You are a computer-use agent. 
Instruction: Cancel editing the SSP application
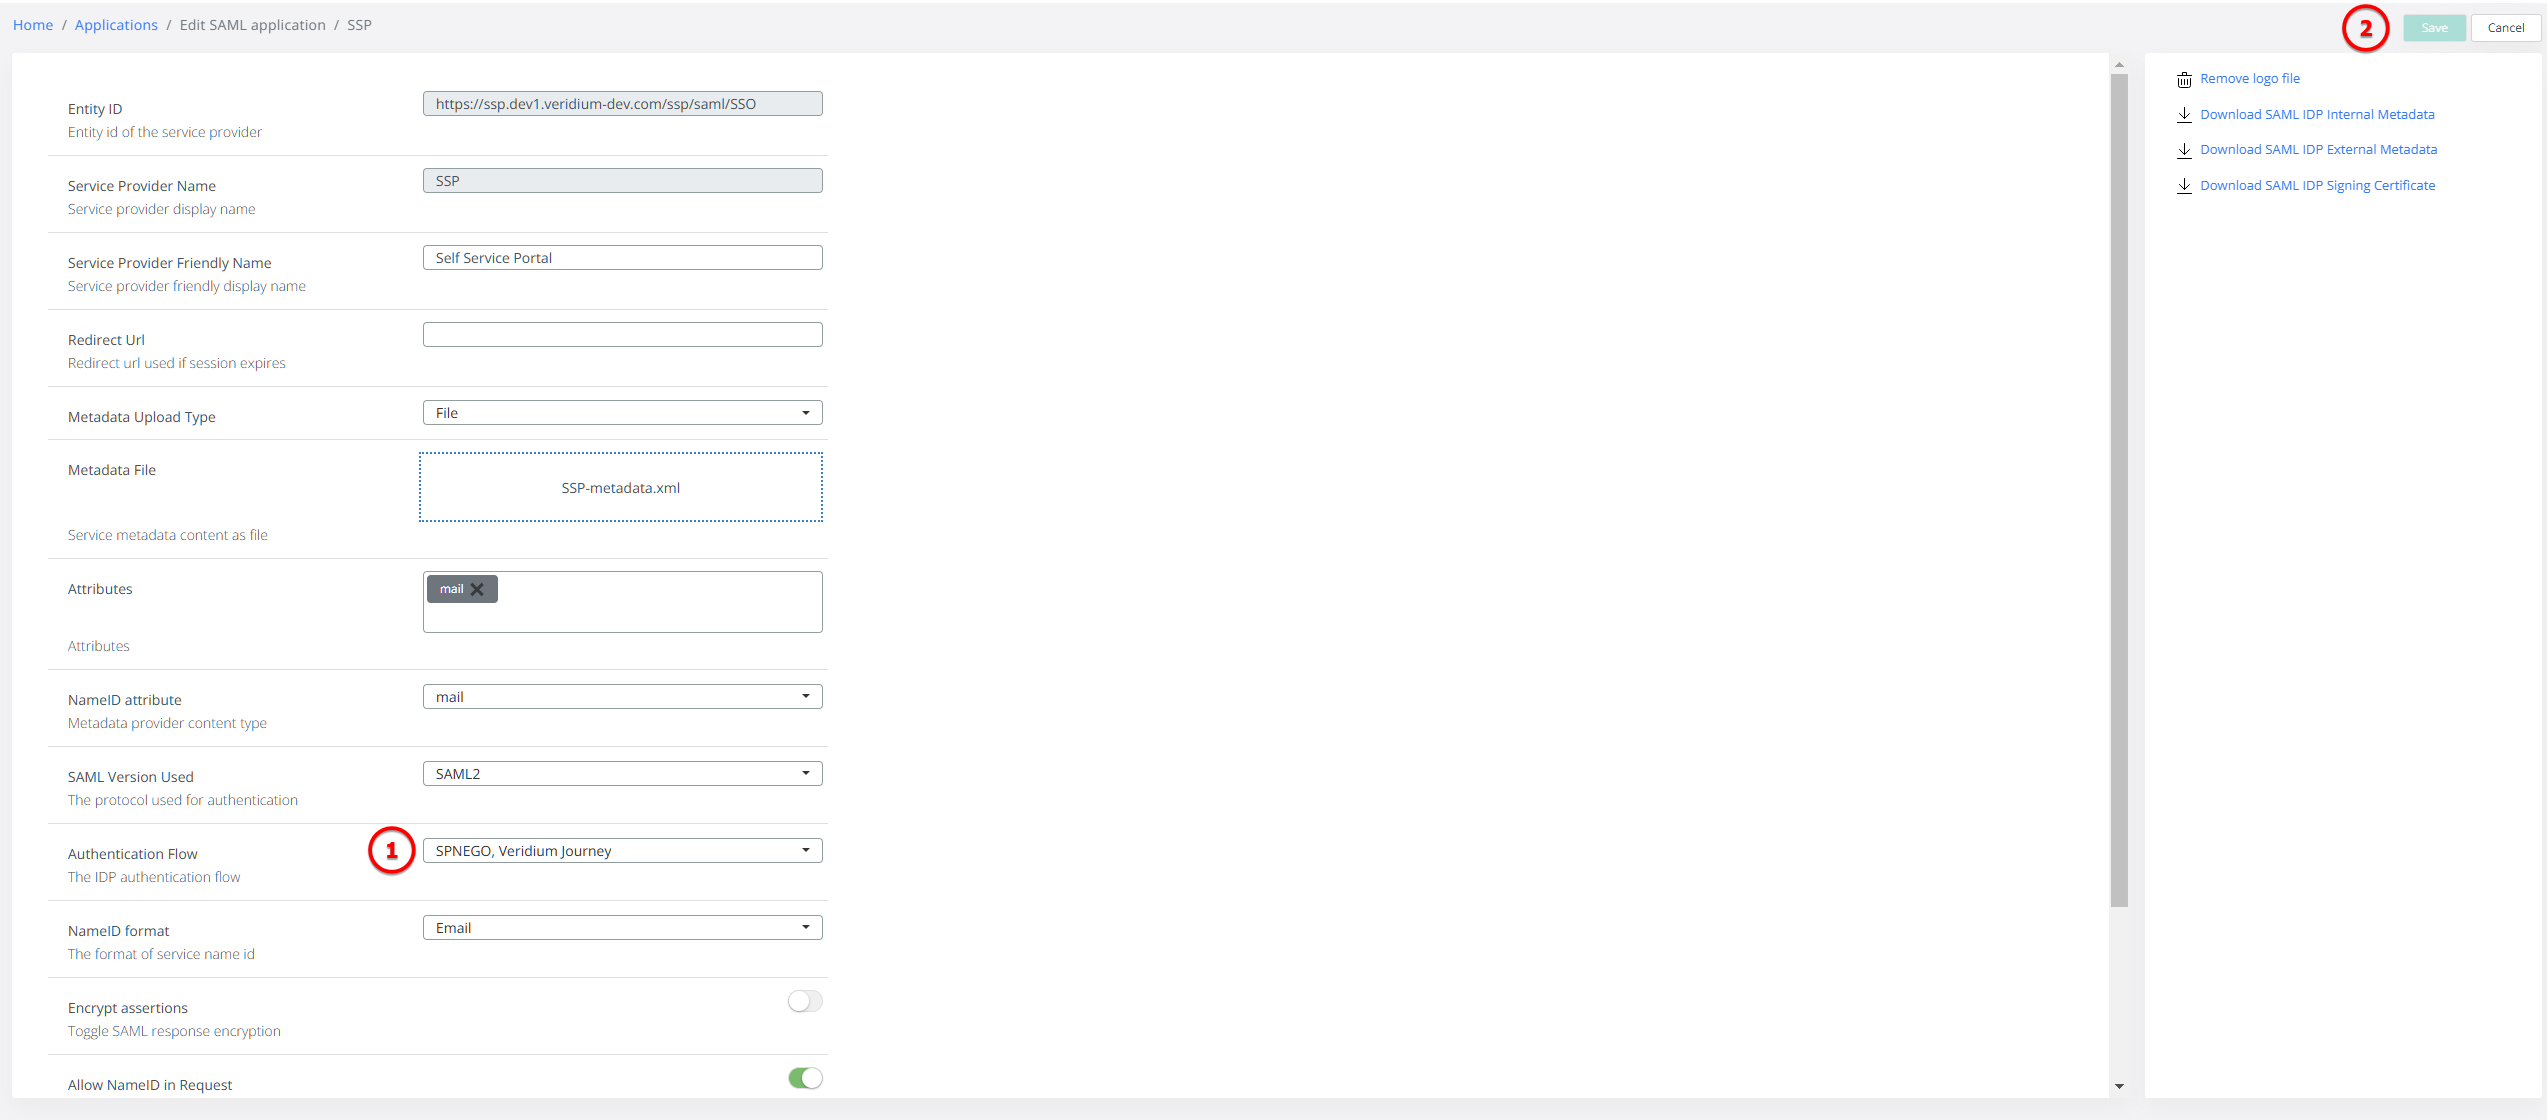2506,27
